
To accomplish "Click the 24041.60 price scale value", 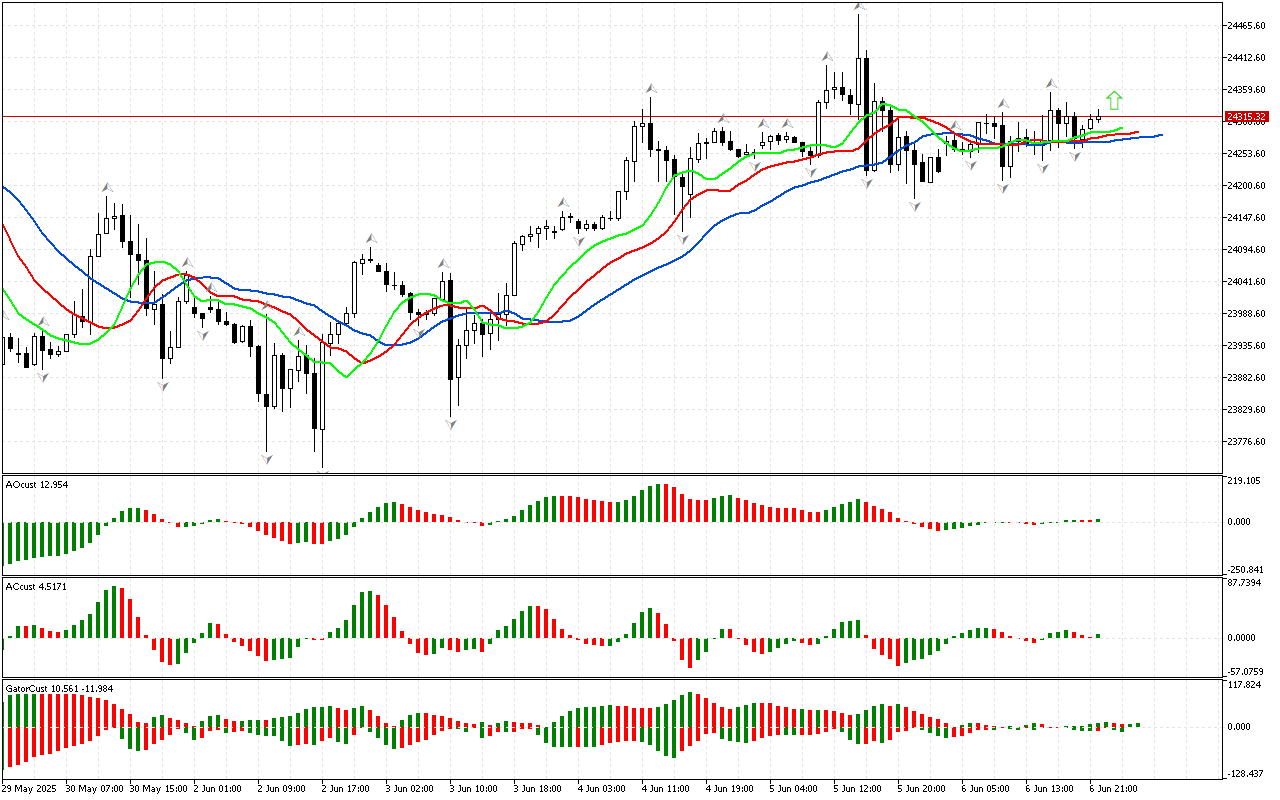I will tap(1246, 281).
